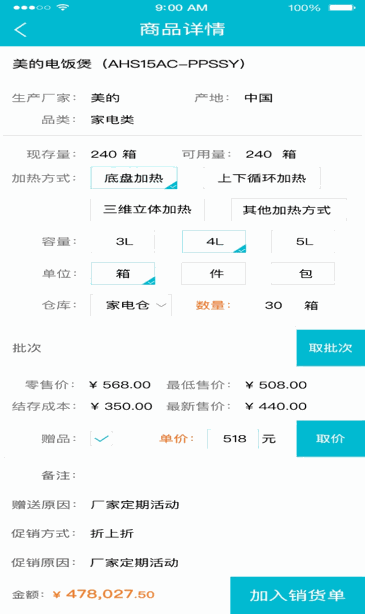365x614 pixels.
Task: Toggle the 赠品 gift checkbox
Action: 101,439
